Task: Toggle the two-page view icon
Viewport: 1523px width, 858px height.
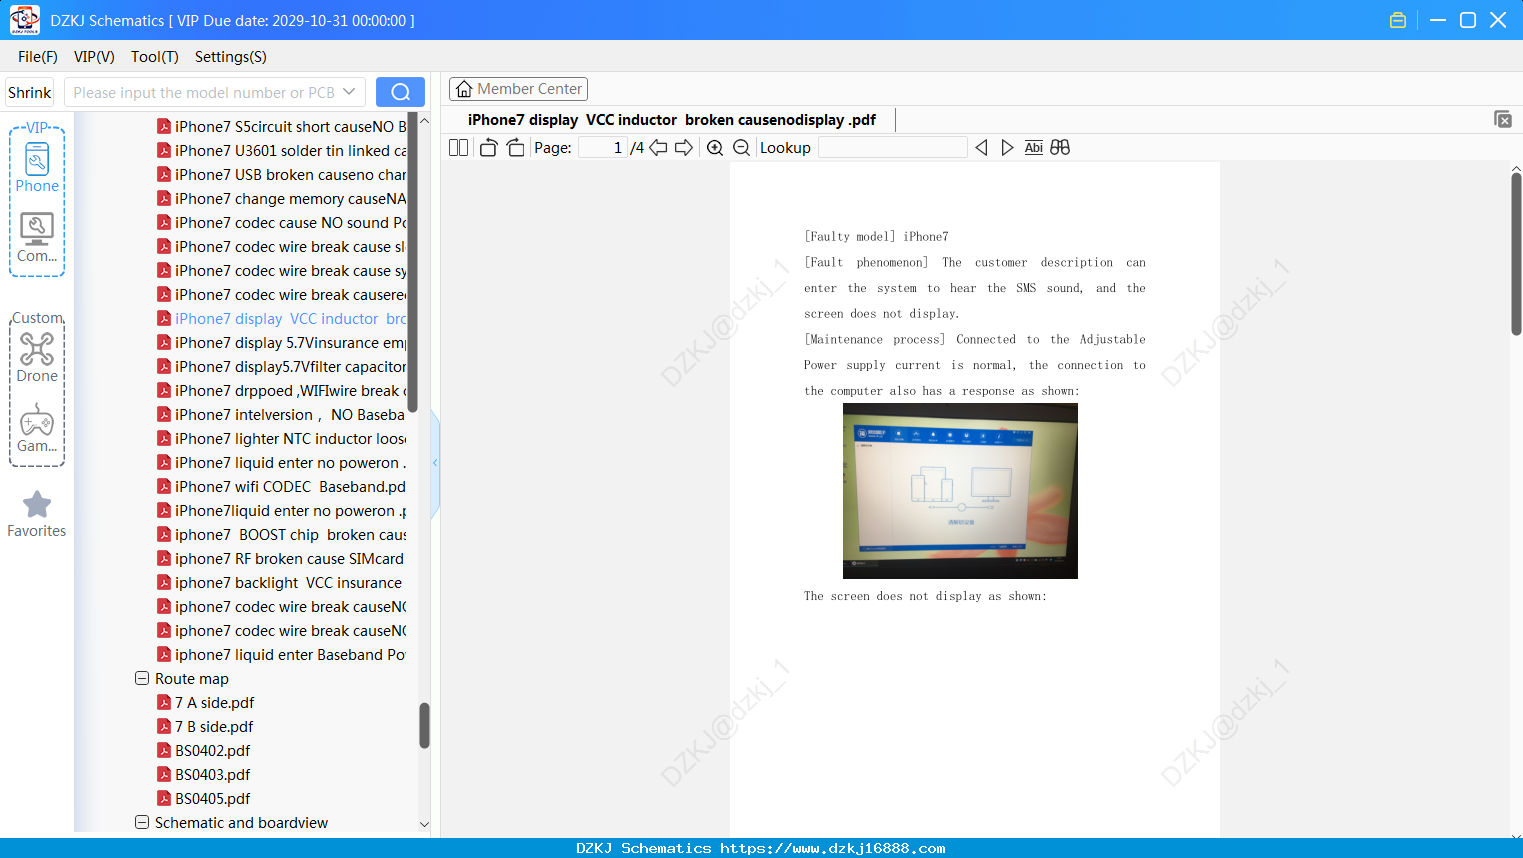Action: click(x=459, y=148)
